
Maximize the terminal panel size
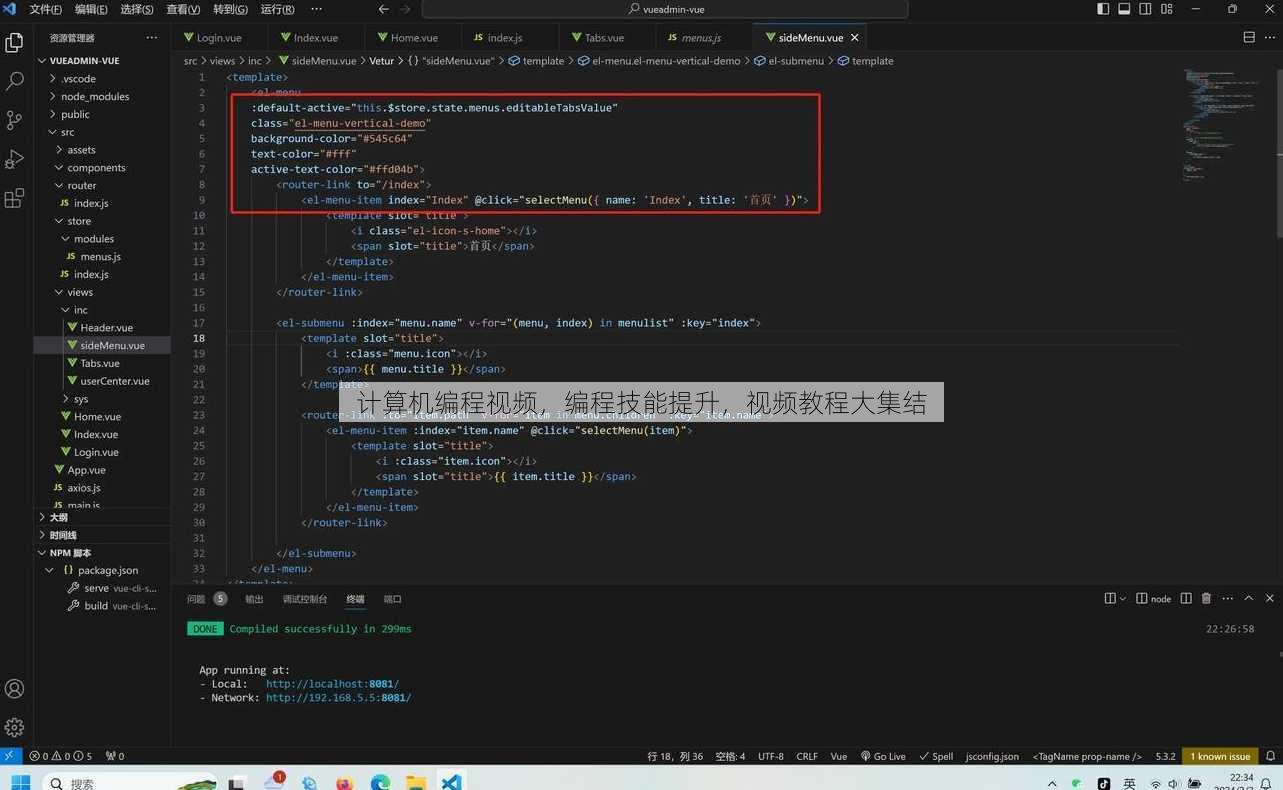pyautogui.click(x=1249, y=599)
